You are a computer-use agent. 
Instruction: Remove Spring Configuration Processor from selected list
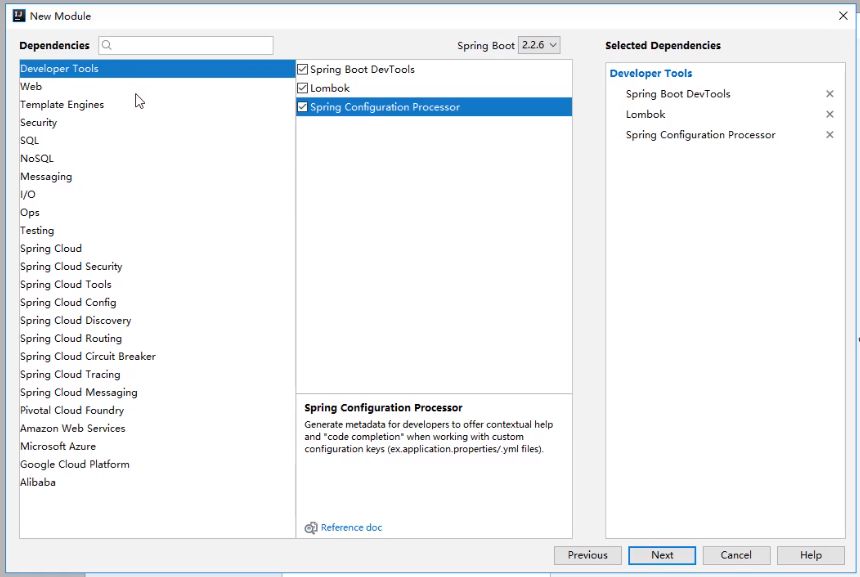[x=829, y=135]
